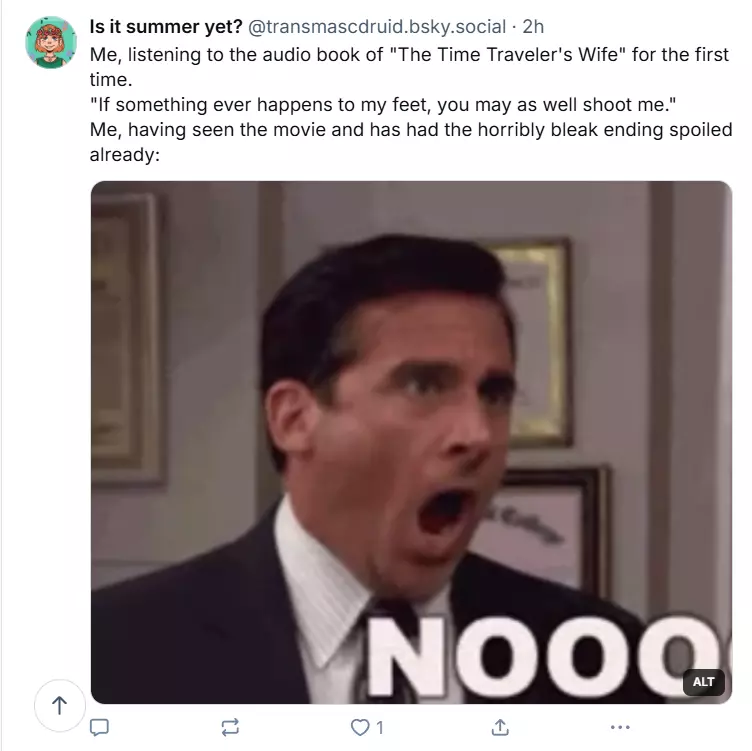Screen dimensions: 752x751
Task: Repost using the looping arrows icon
Action: pos(230,728)
